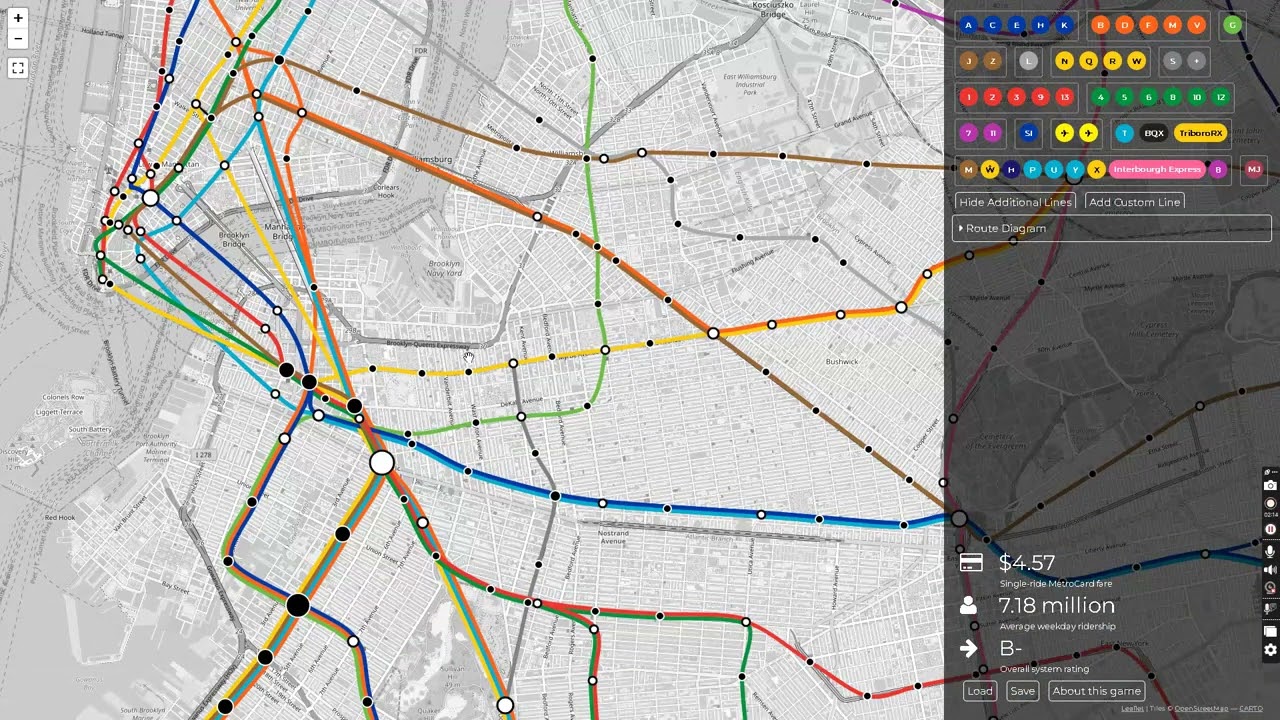Select the green 8 line badge
Screen dimensions: 1280x720
click(1172, 97)
